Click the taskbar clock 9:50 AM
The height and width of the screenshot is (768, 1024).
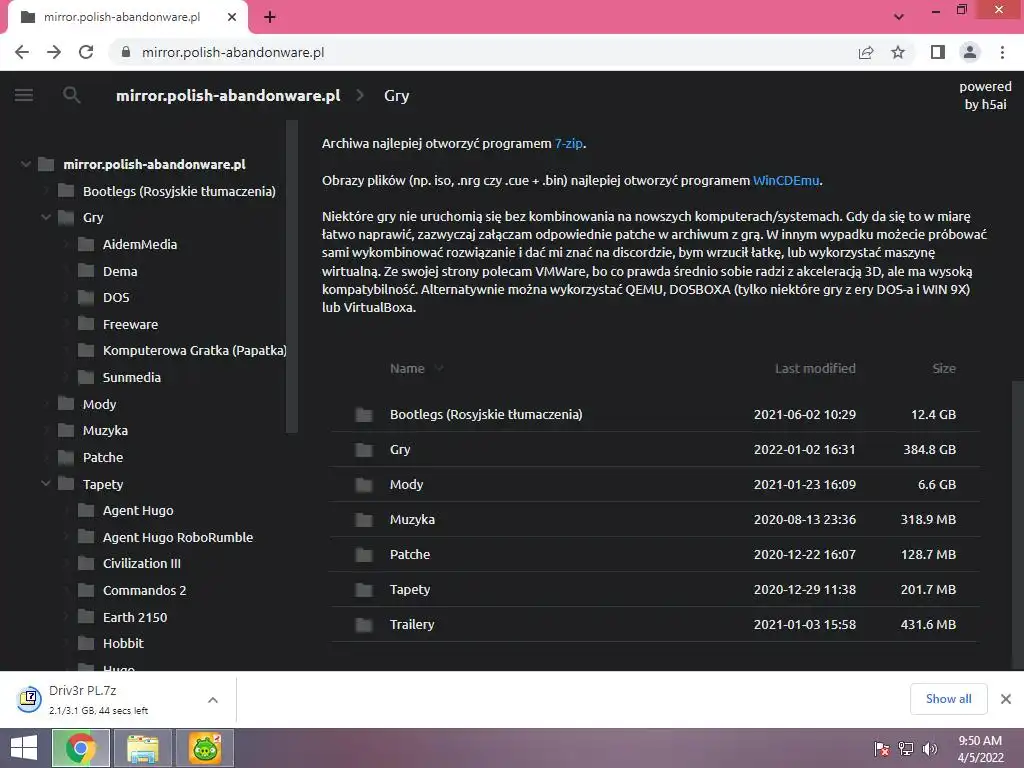(980, 741)
